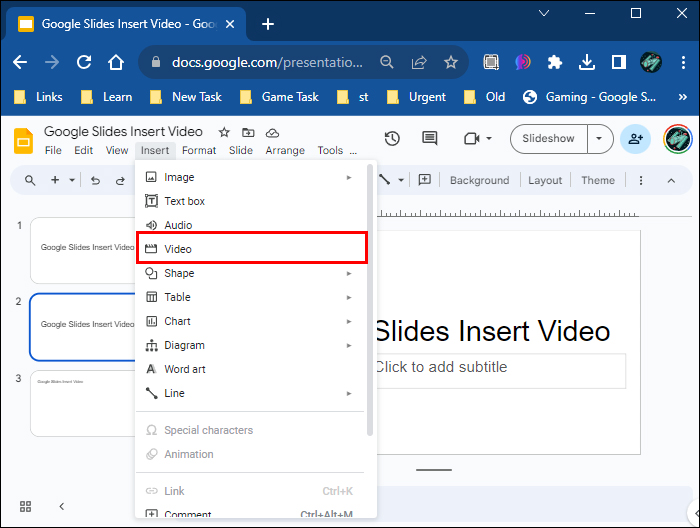Screen dimensions: 700x528
Task: Click the subtitle placeholder text box
Action: tap(498, 369)
